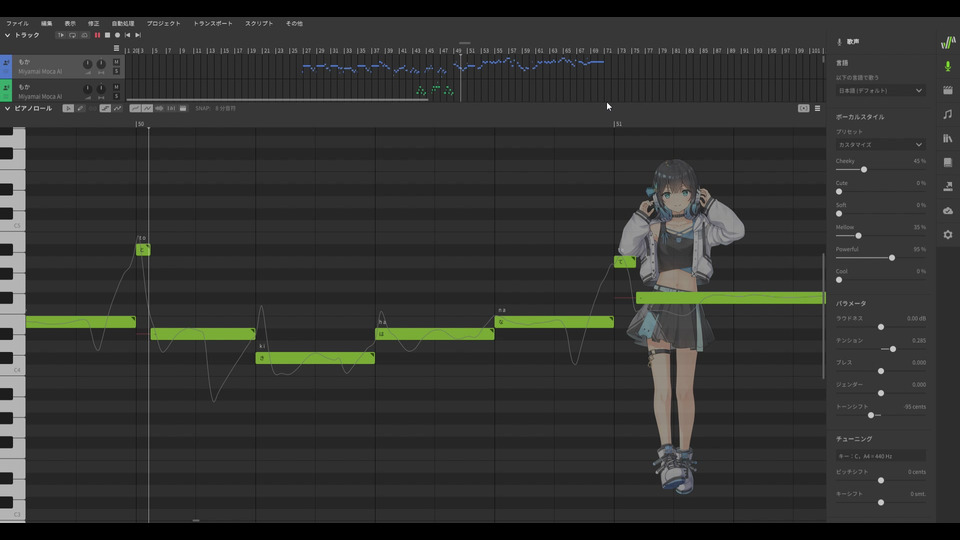Open the music note icon panel in sidebar

pos(948,114)
